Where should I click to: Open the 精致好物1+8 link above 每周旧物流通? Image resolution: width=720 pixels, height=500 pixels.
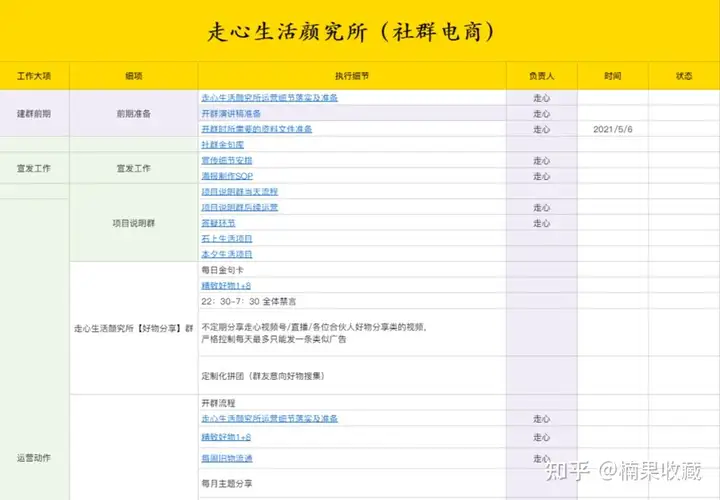(x=226, y=437)
